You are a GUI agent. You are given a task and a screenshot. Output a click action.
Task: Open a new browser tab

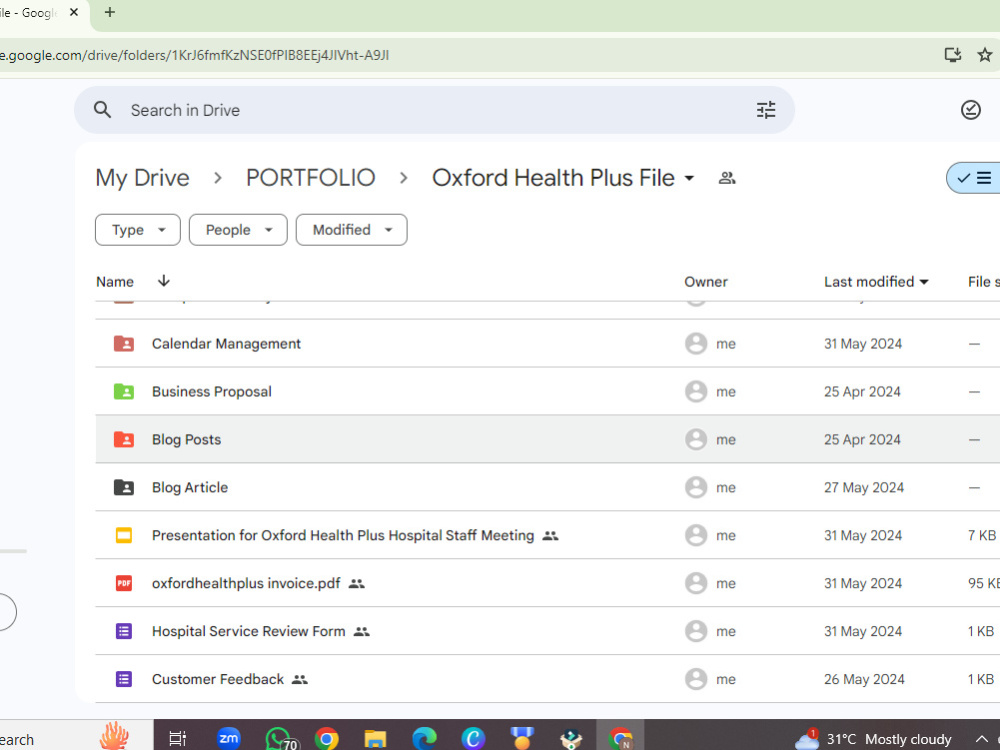pyautogui.click(x=110, y=12)
